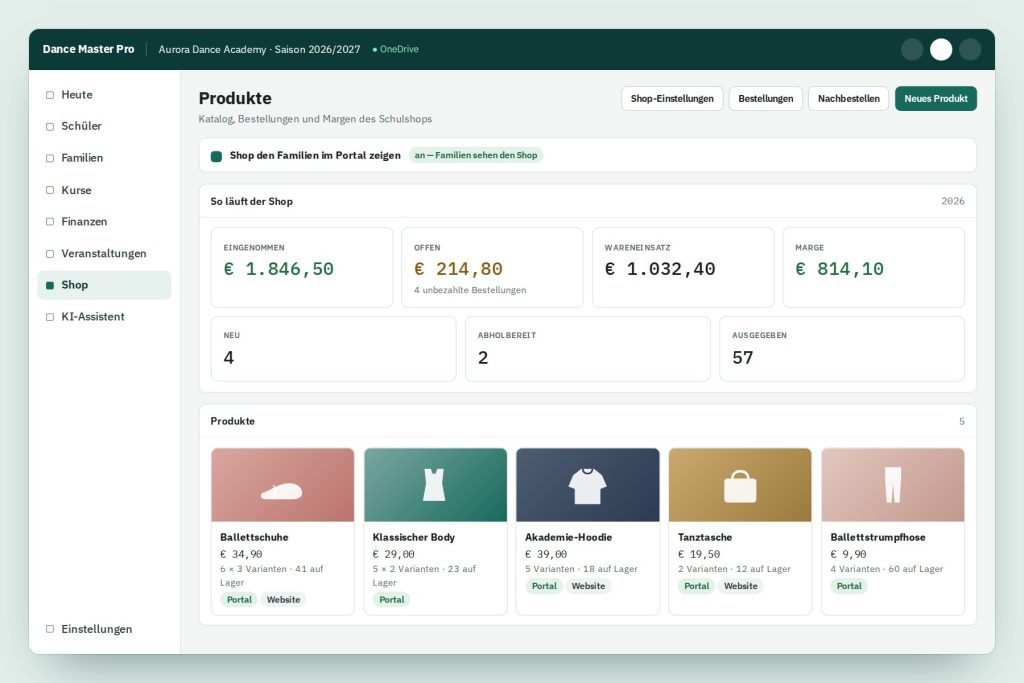Click the tights icon on Ballettstrumpfhose
Image resolution: width=1024 pixels, height=683 pixels.
coord(893,485)
